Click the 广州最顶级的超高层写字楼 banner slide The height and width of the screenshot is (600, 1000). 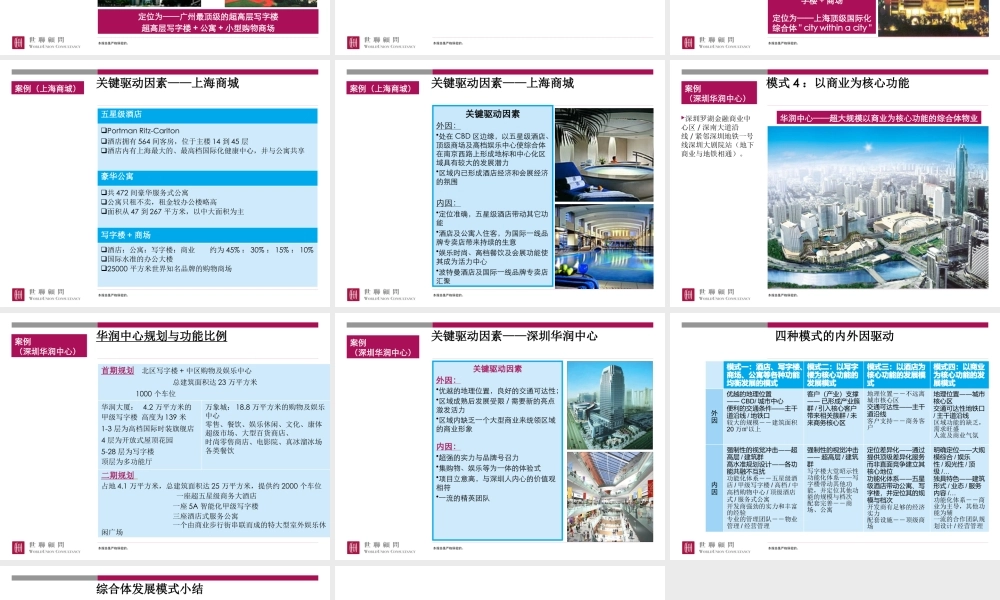[x=165, y=27]
